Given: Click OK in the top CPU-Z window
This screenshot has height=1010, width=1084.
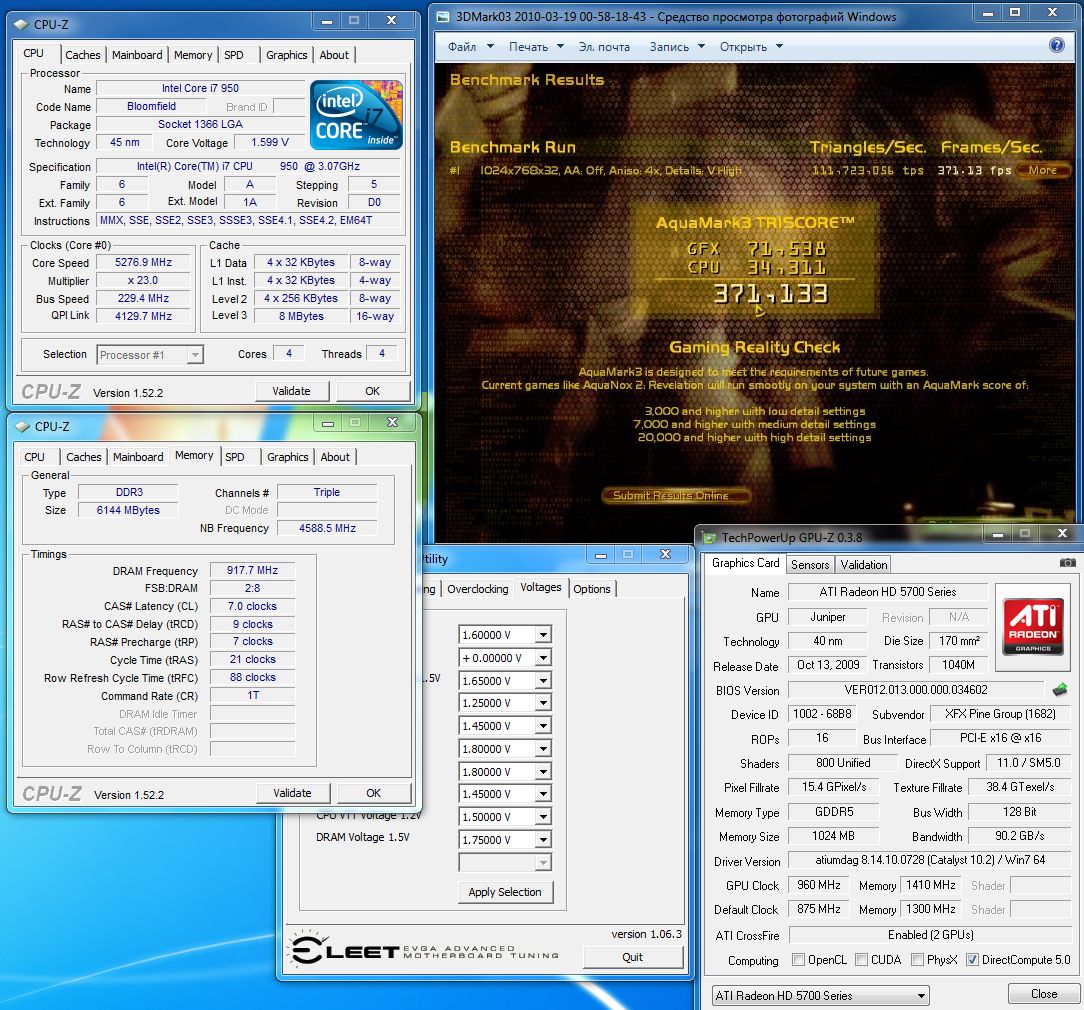Looking at the screenshot, I should pyautogui.click(x=373, y=391).
